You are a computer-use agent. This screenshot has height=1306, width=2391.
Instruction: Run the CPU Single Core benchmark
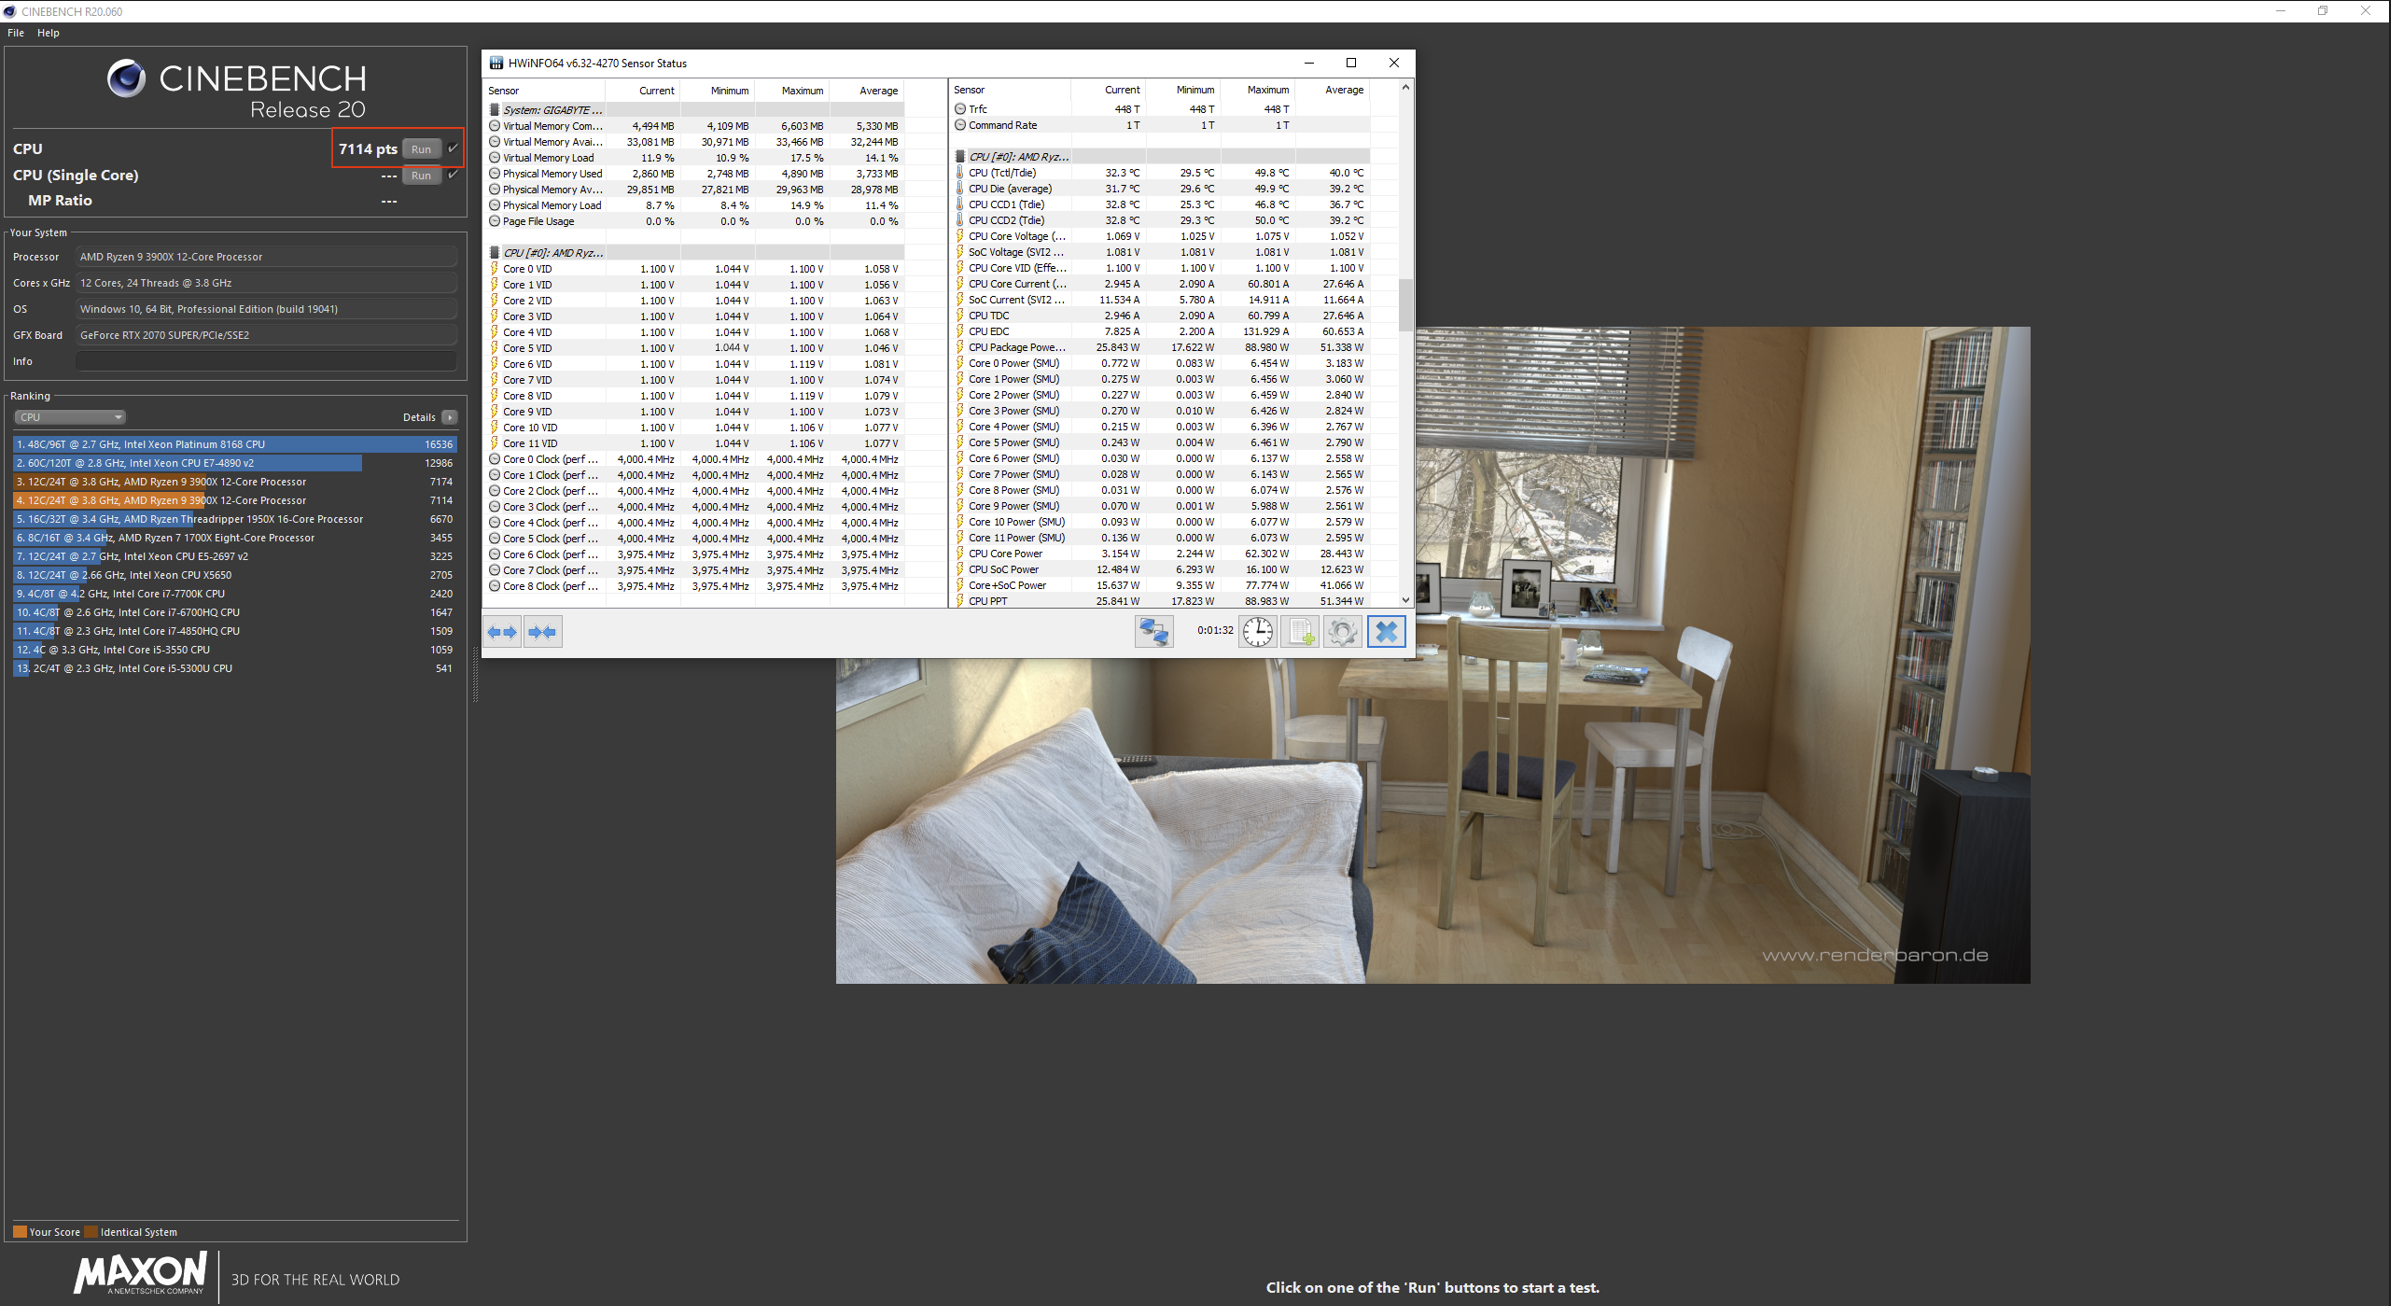(421, 175)
